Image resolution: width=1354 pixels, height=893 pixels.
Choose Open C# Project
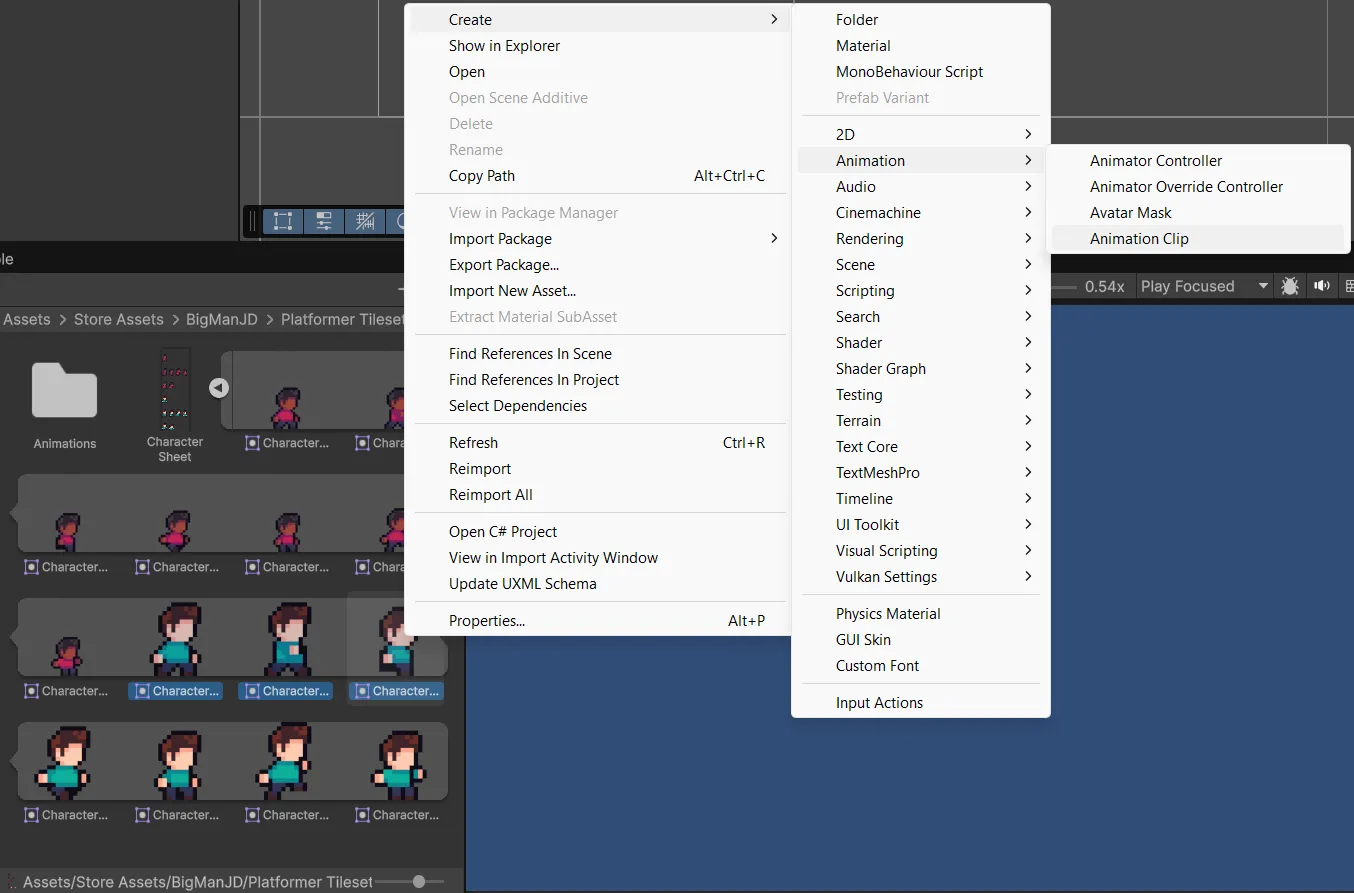click(x=600, y=532)
